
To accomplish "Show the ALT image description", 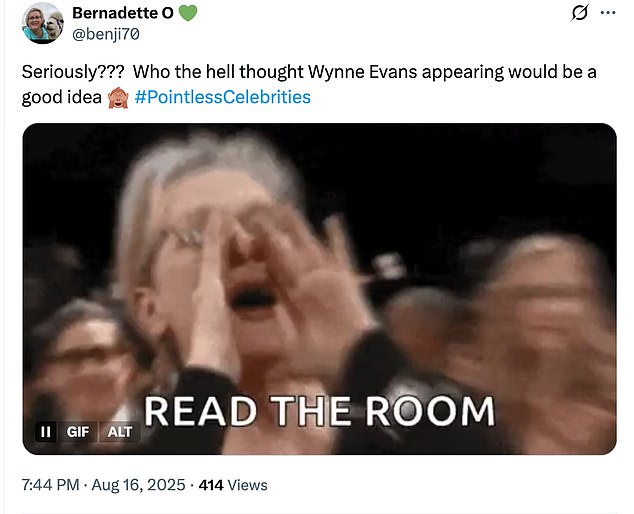I will point(120,432).
